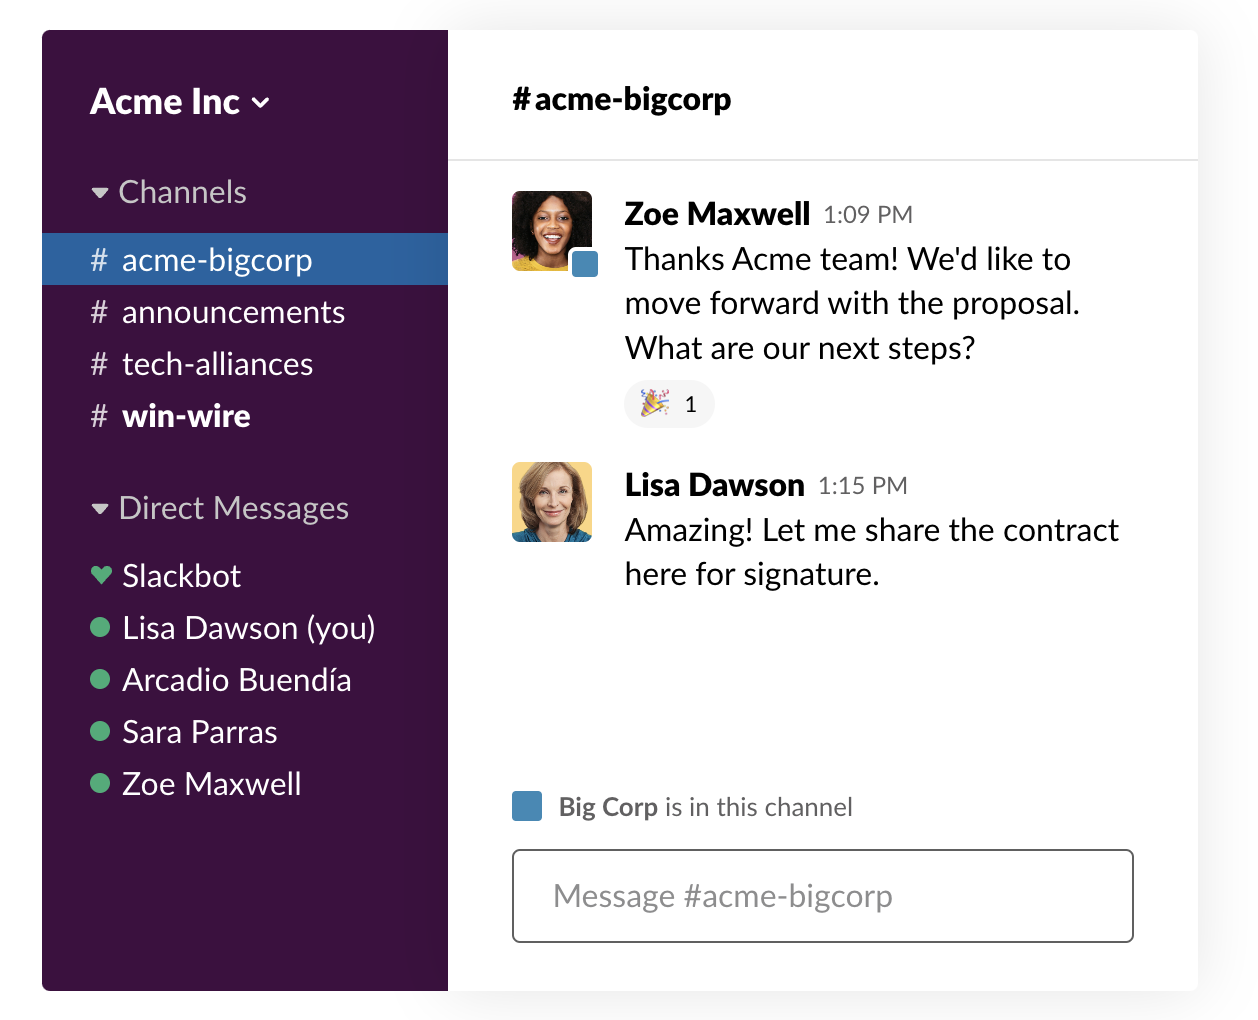Open your own DM with Lisa Dawson
Image resolution: width=1258 pixels, height=1020 pixels.
248,627
